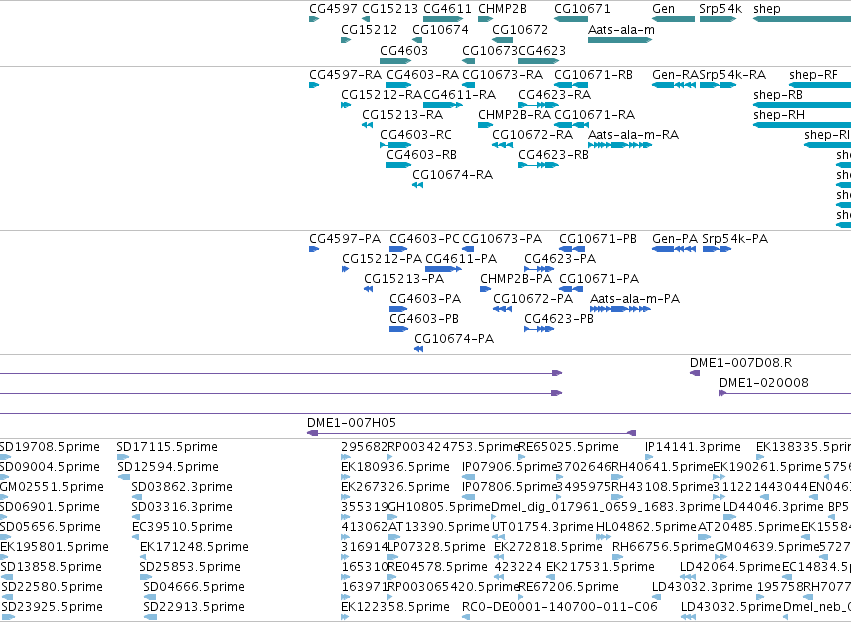851x622 pixels.
Task: Open the CG10673-PA protein label
Action: pos(501,239)
